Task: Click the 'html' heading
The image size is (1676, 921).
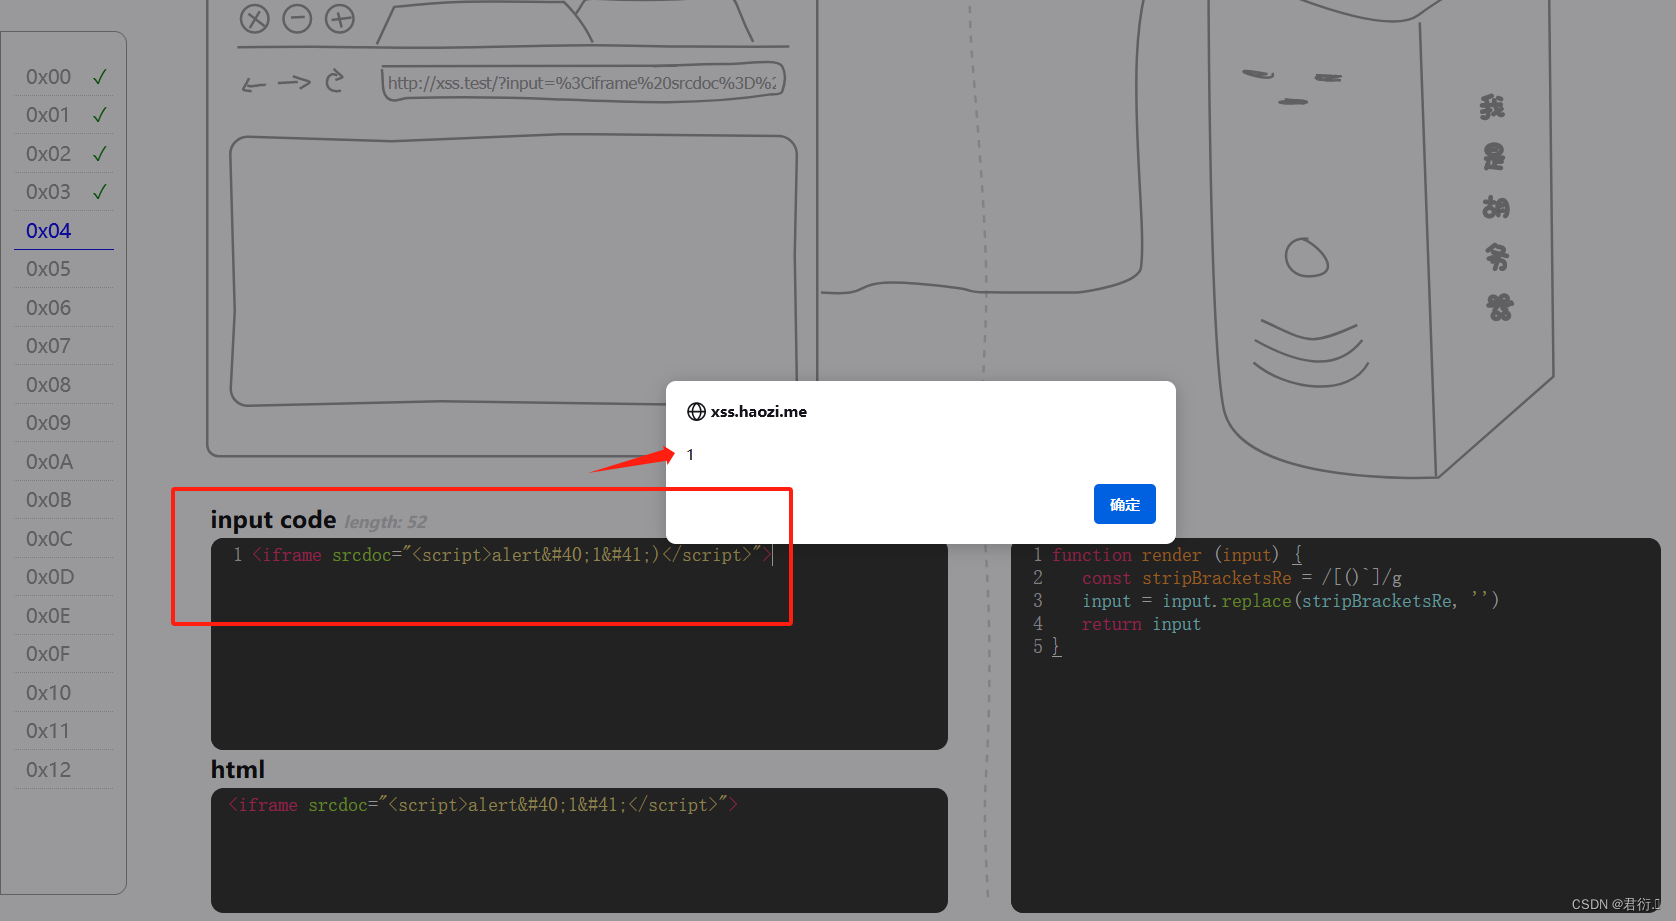Action: pyautogui.click(x=237, y=769)
